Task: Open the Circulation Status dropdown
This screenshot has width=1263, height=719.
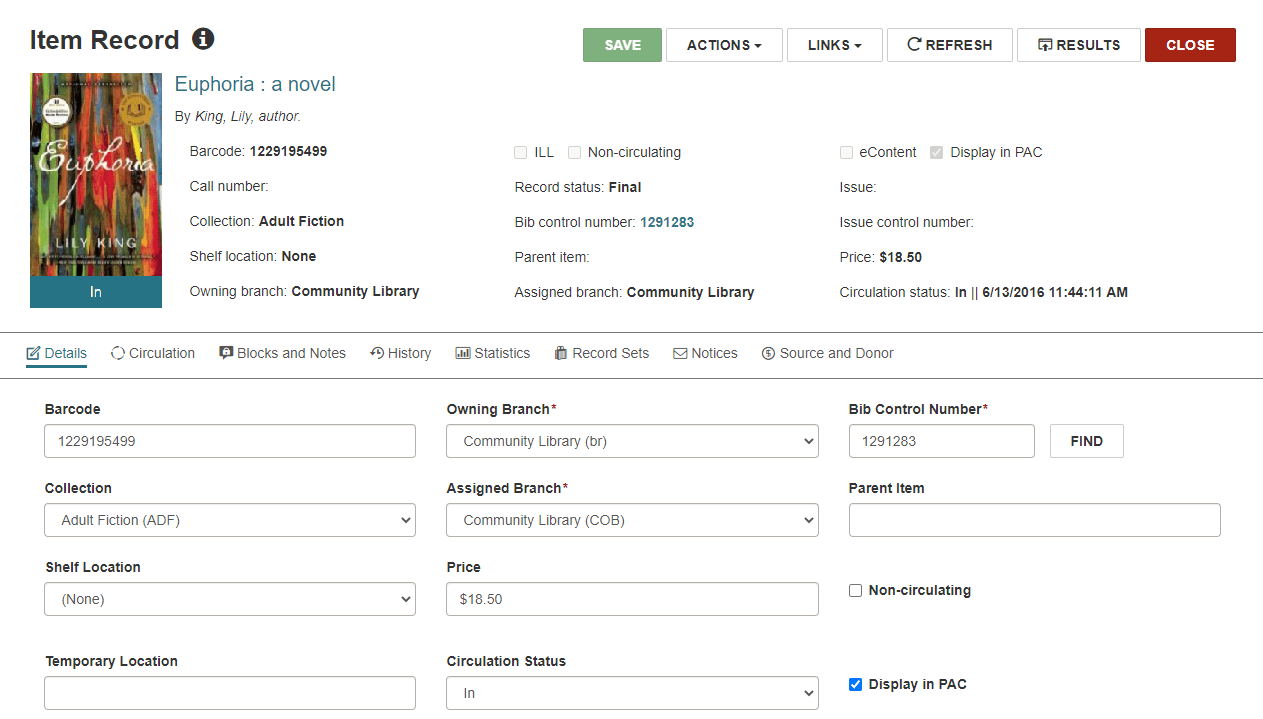Action: tap(632, 693)
